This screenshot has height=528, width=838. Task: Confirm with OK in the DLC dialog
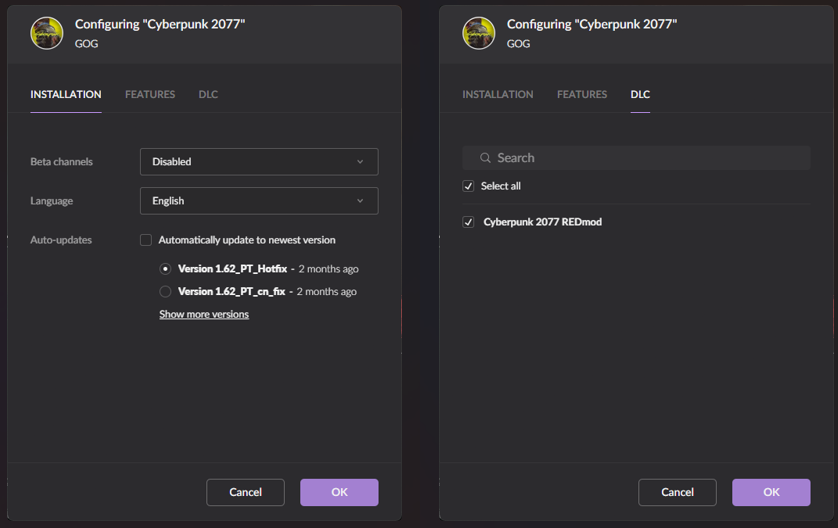pos(771,492)
